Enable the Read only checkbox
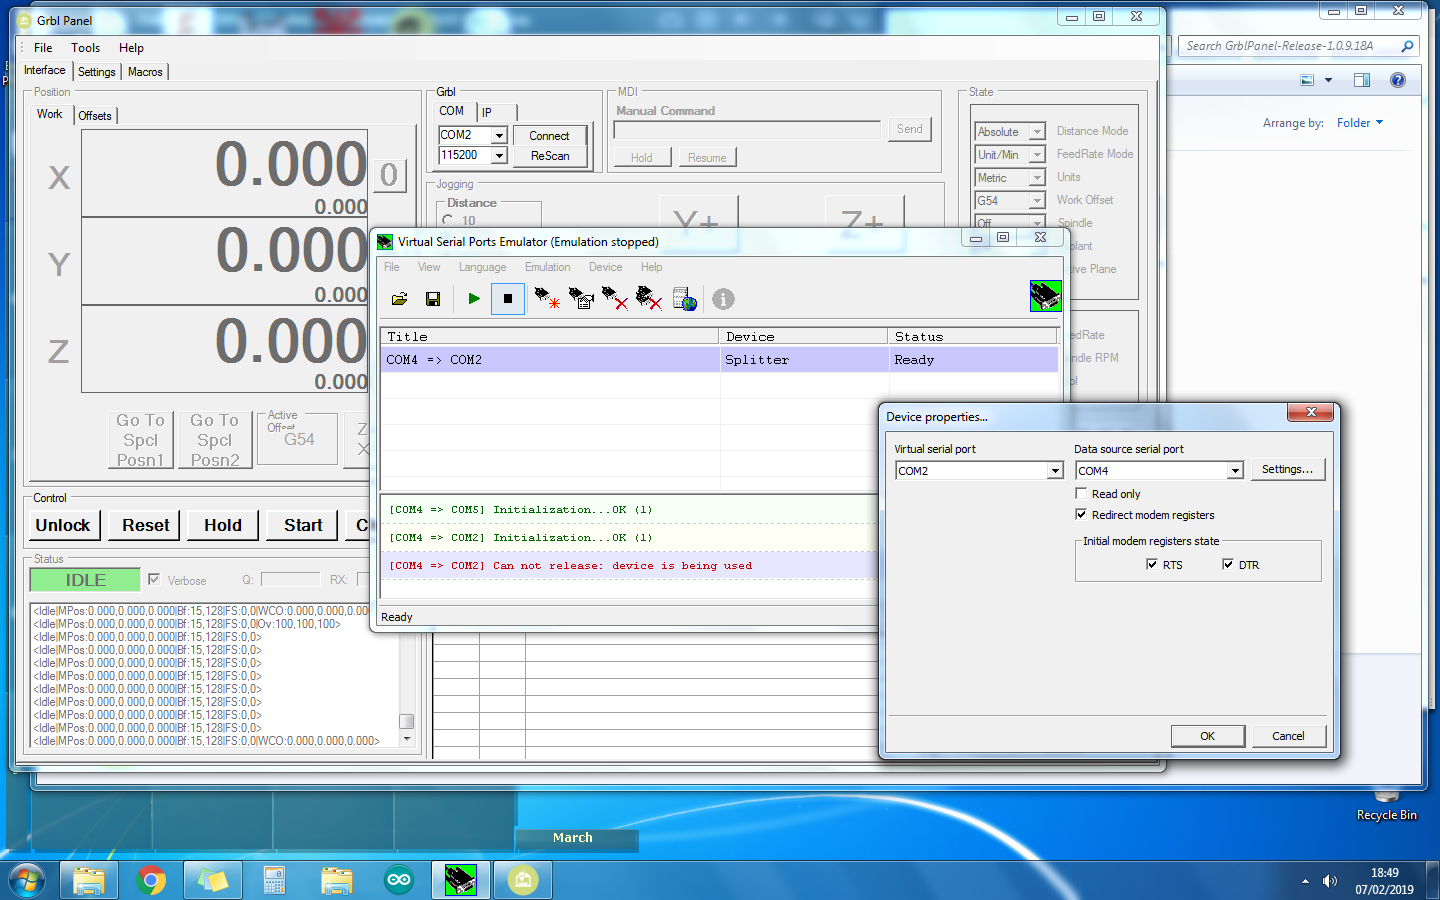Viewport: 1440px width, 900px height. tap(1081, 493)
